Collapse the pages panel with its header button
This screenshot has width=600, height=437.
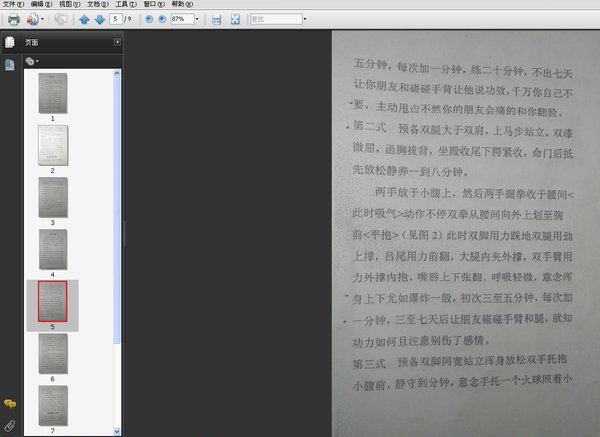[117, 42]
